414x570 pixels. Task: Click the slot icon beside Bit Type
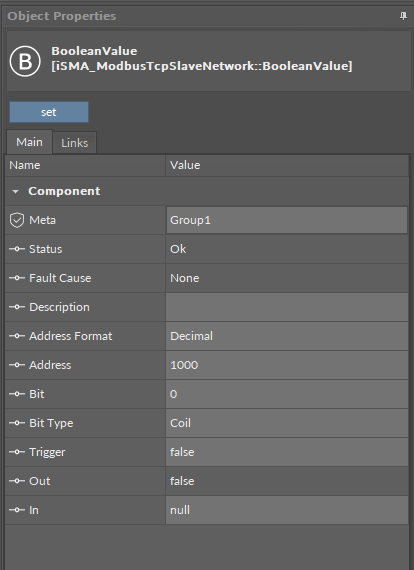17,423
